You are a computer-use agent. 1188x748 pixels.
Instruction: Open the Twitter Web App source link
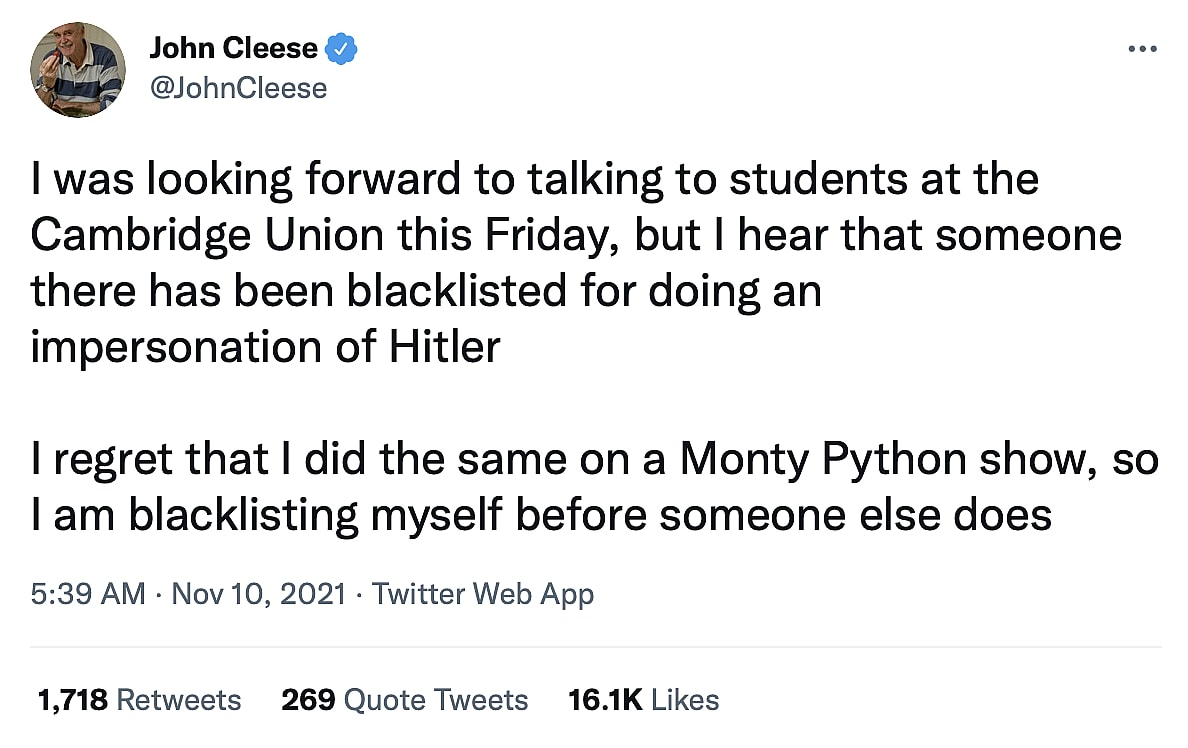(483, 594)
